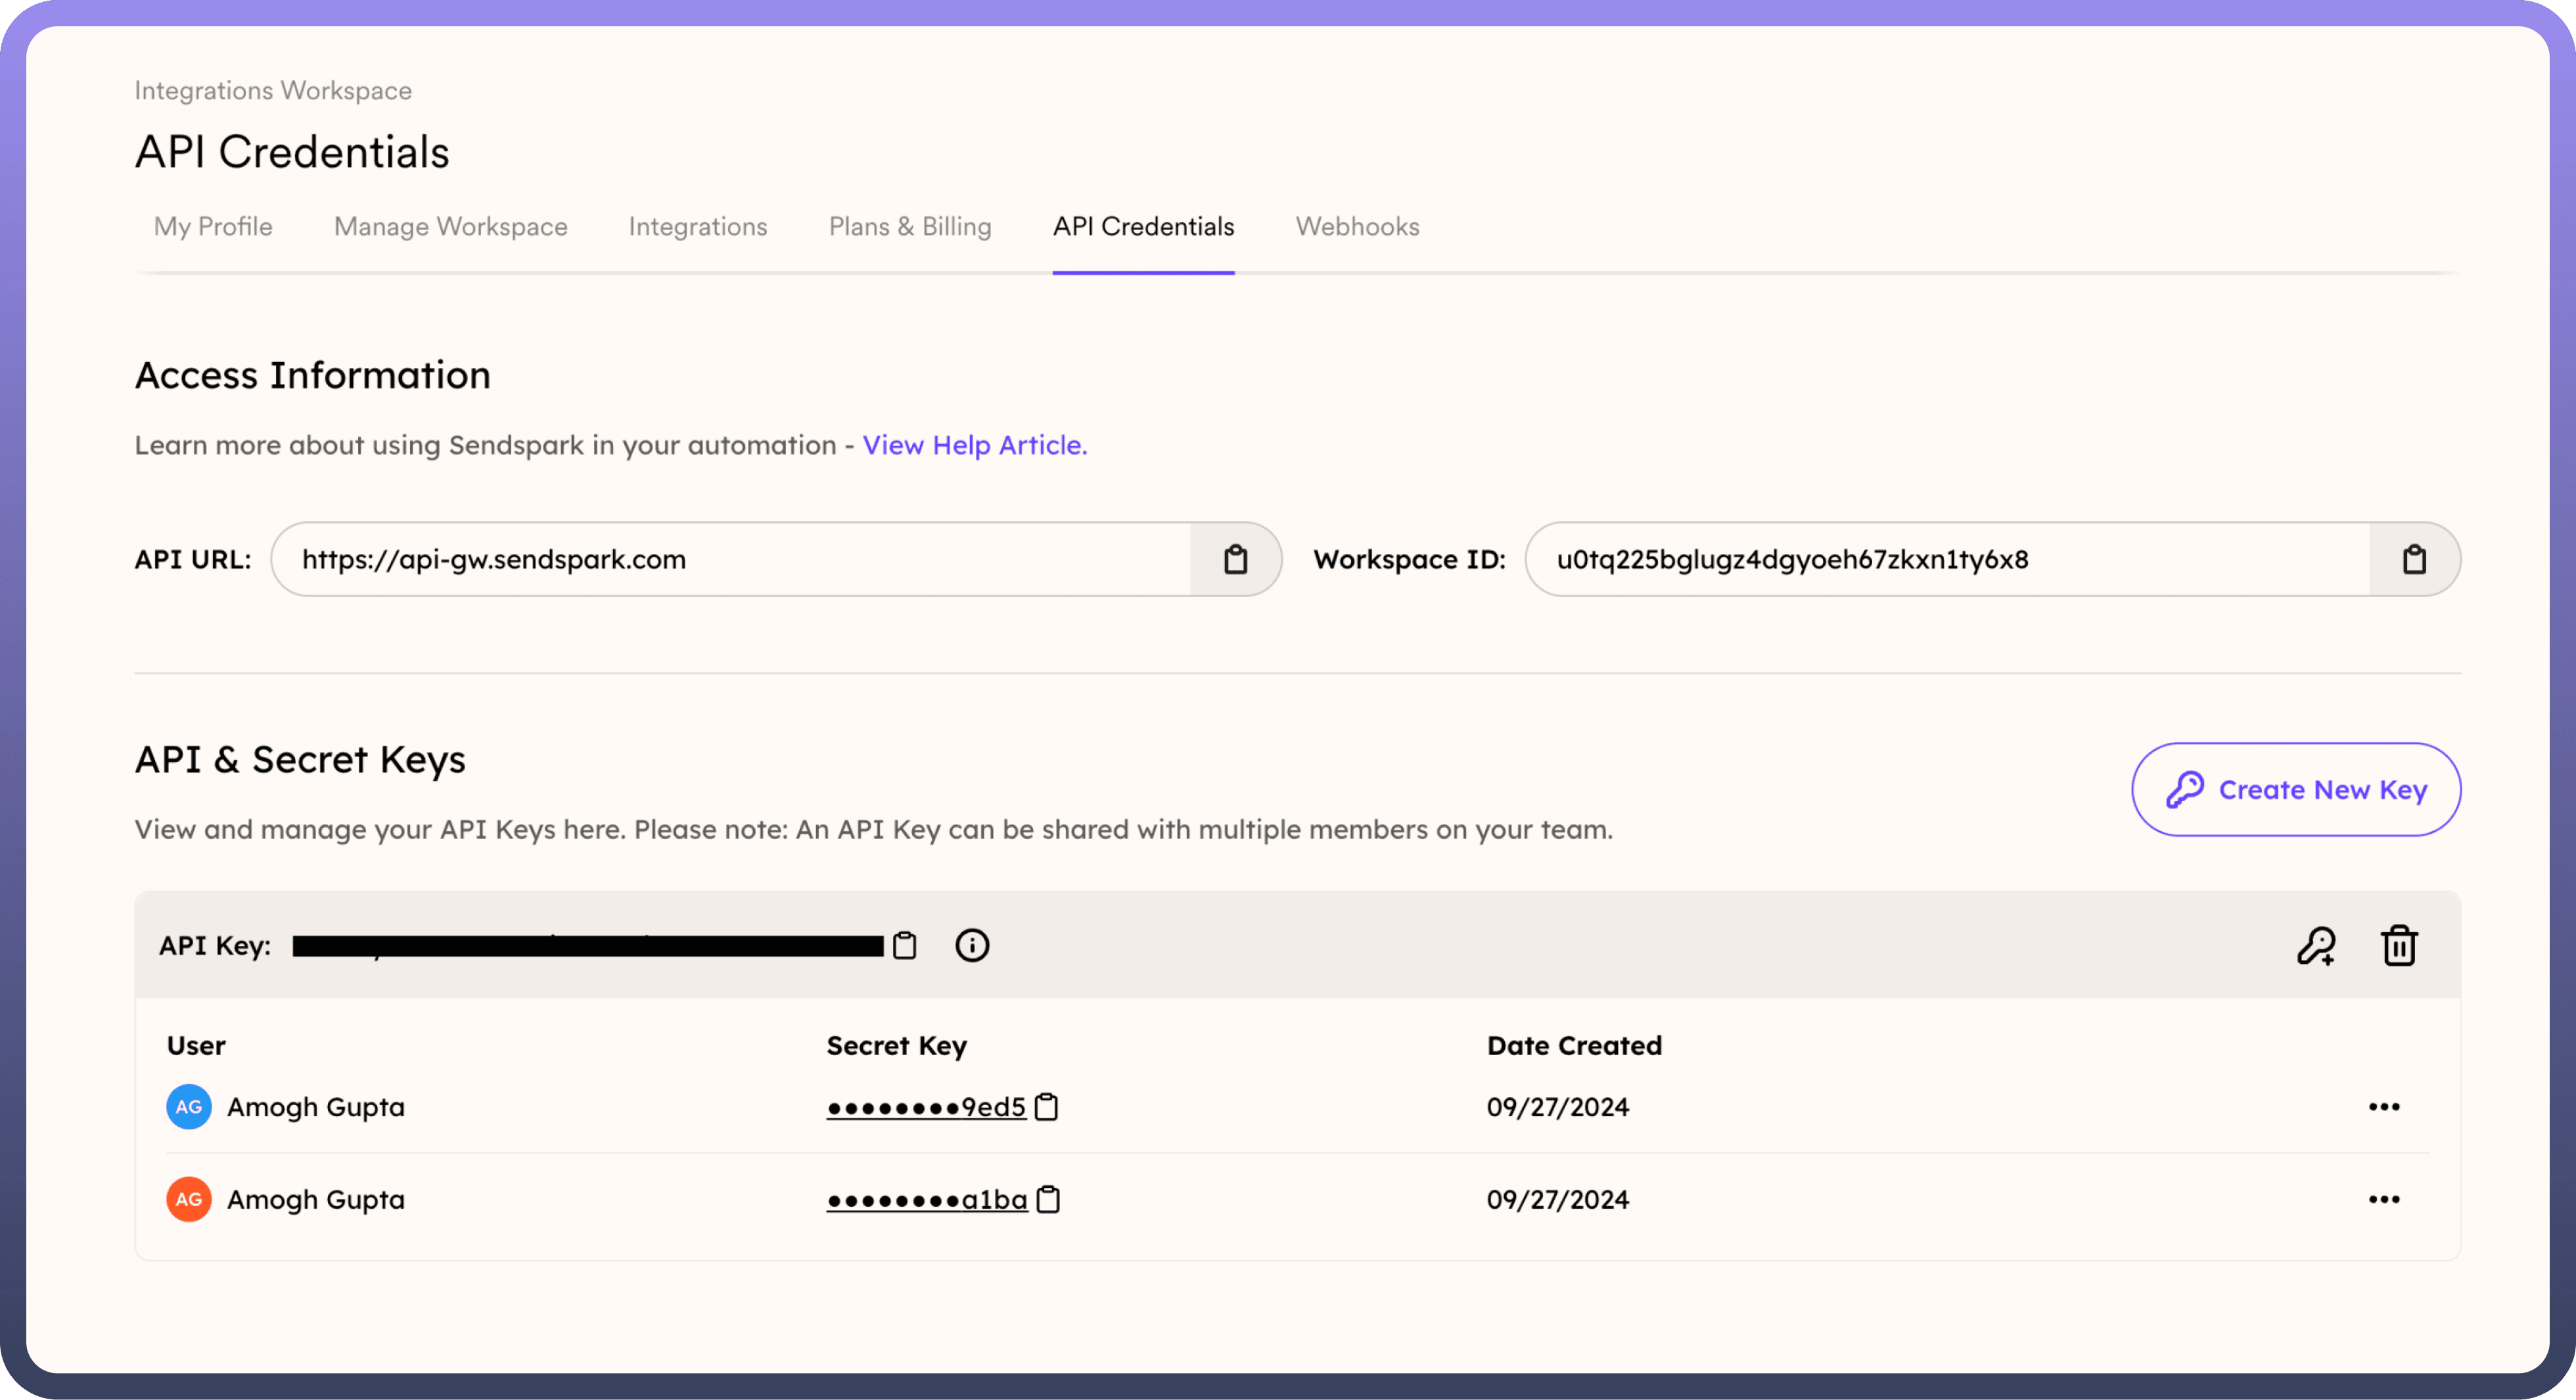Open the Plans & Billing tab
The image size is (2576, 1400).
click(x=910, y=227)
